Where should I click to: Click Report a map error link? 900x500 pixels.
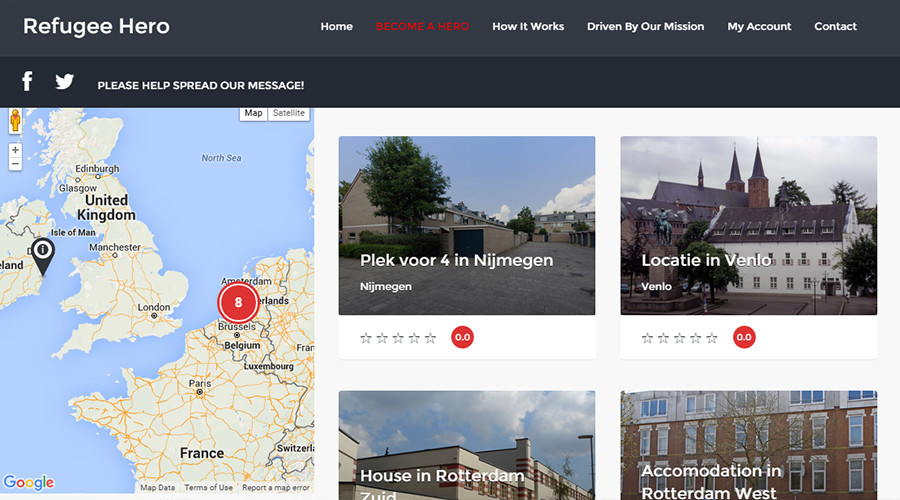pos(276,487)
